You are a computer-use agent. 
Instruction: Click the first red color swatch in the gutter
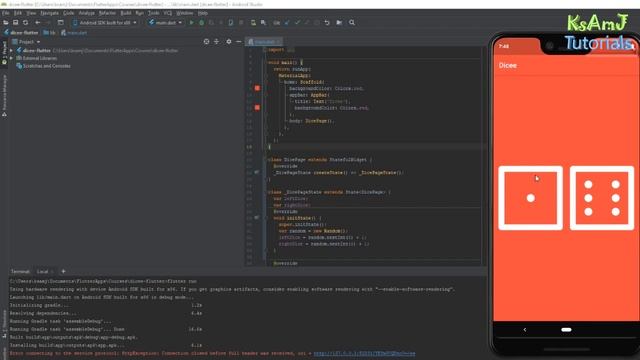point(257,88)
